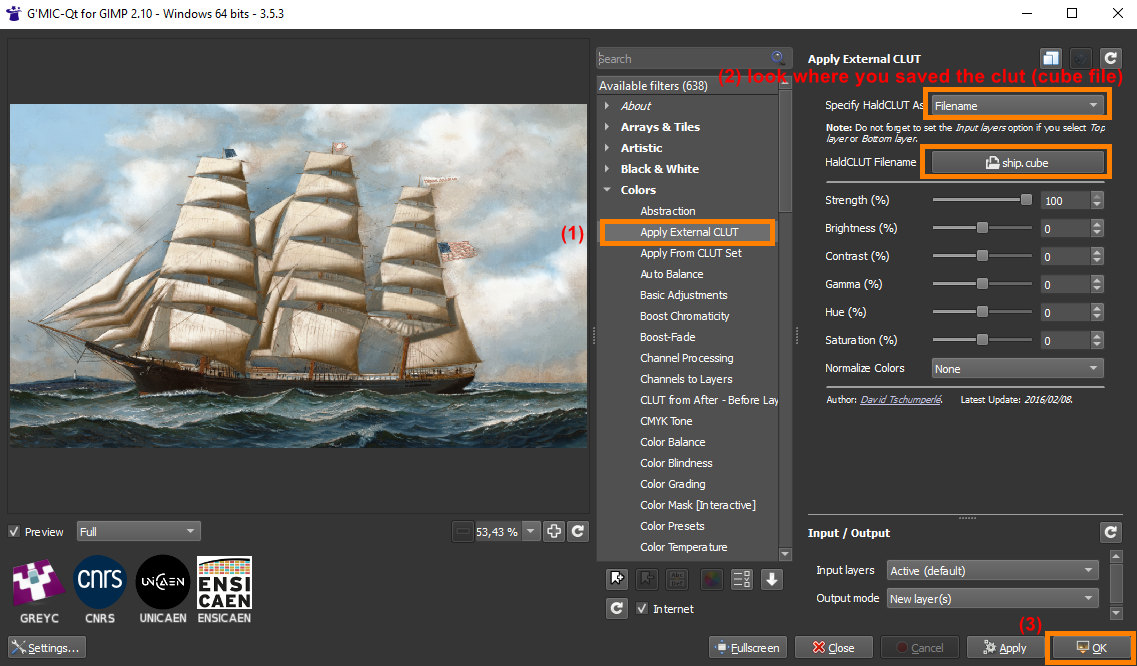Open the Specify HaldCLUT As dropdown
This screenshot has width=1137, height=666.
(1017, 106)
